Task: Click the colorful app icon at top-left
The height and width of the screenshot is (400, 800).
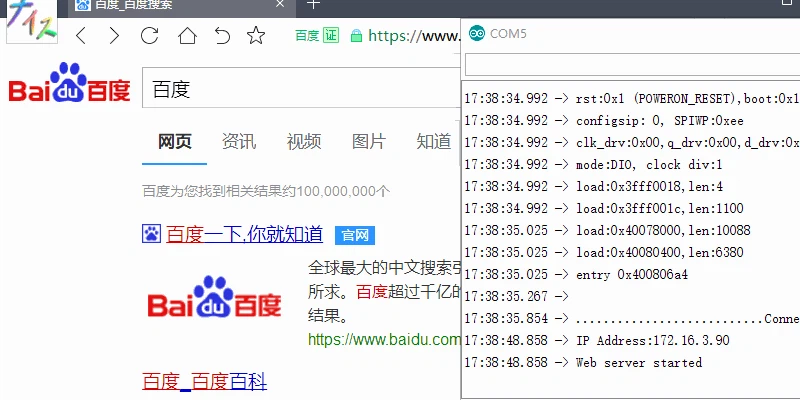Action: coord(32,20)
